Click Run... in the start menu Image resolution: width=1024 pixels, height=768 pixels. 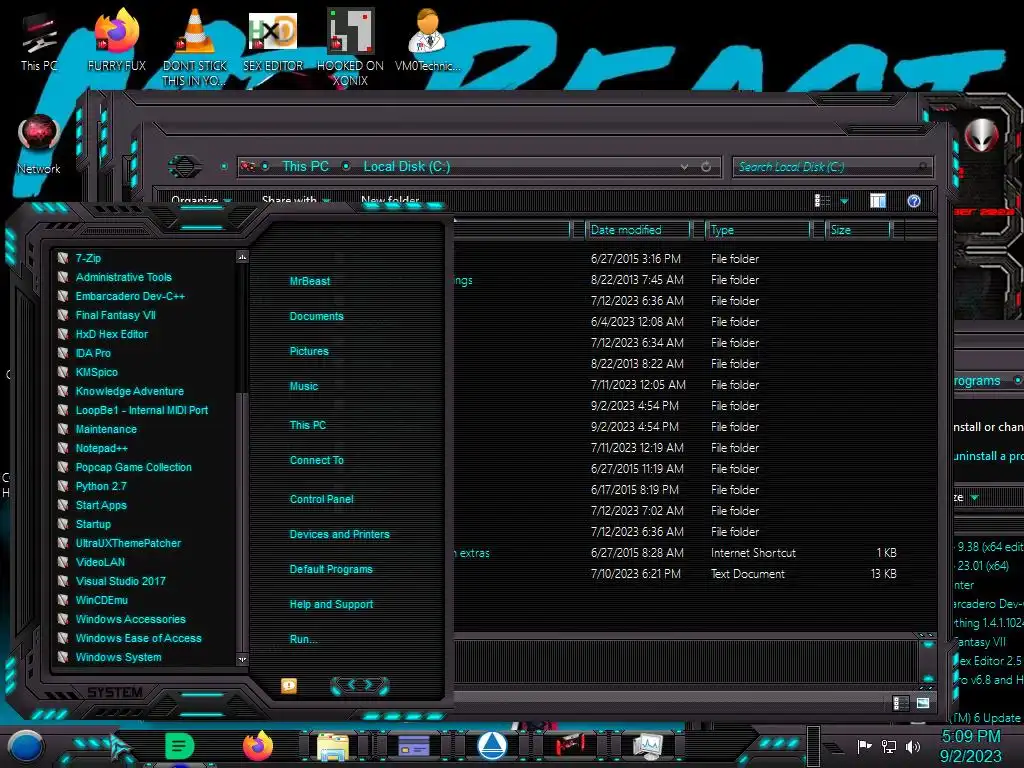click(x=304, y=639)
